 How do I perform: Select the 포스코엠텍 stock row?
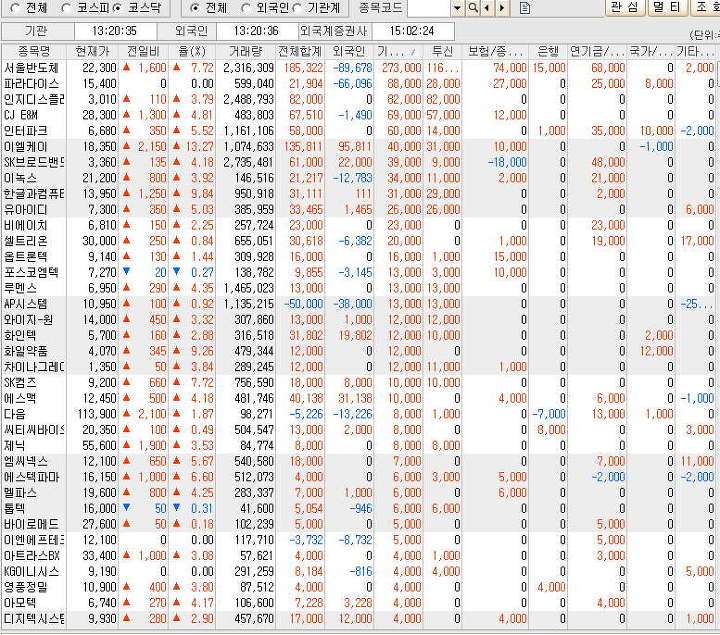pyautogui.click(x=359, y=272)
